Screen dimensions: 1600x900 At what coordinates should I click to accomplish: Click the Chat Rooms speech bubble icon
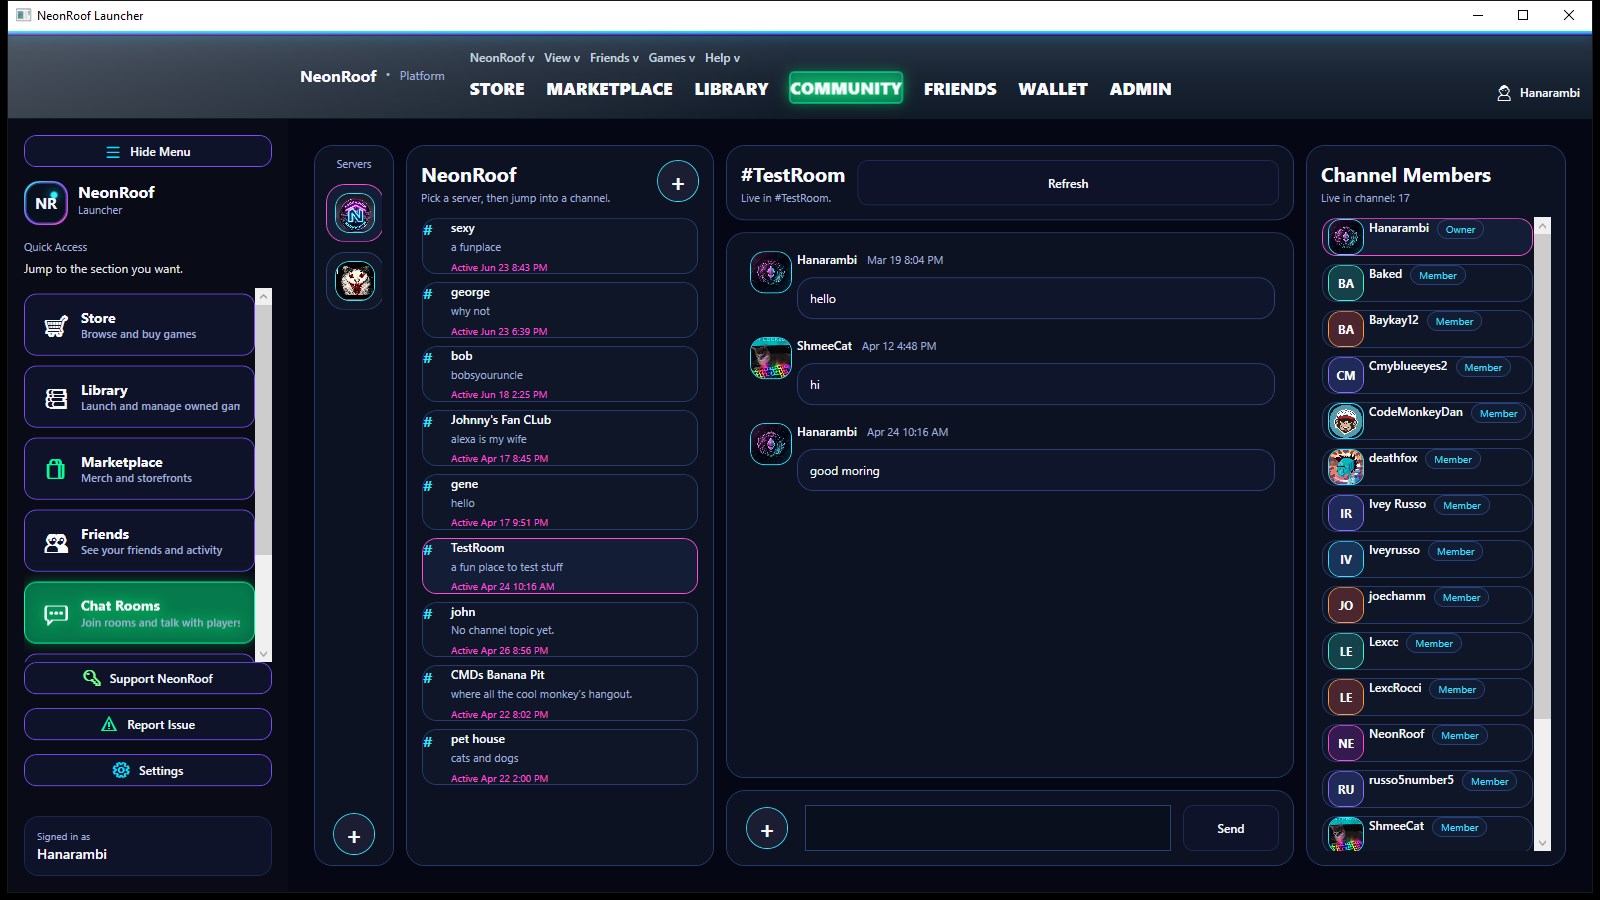point(56,614)
